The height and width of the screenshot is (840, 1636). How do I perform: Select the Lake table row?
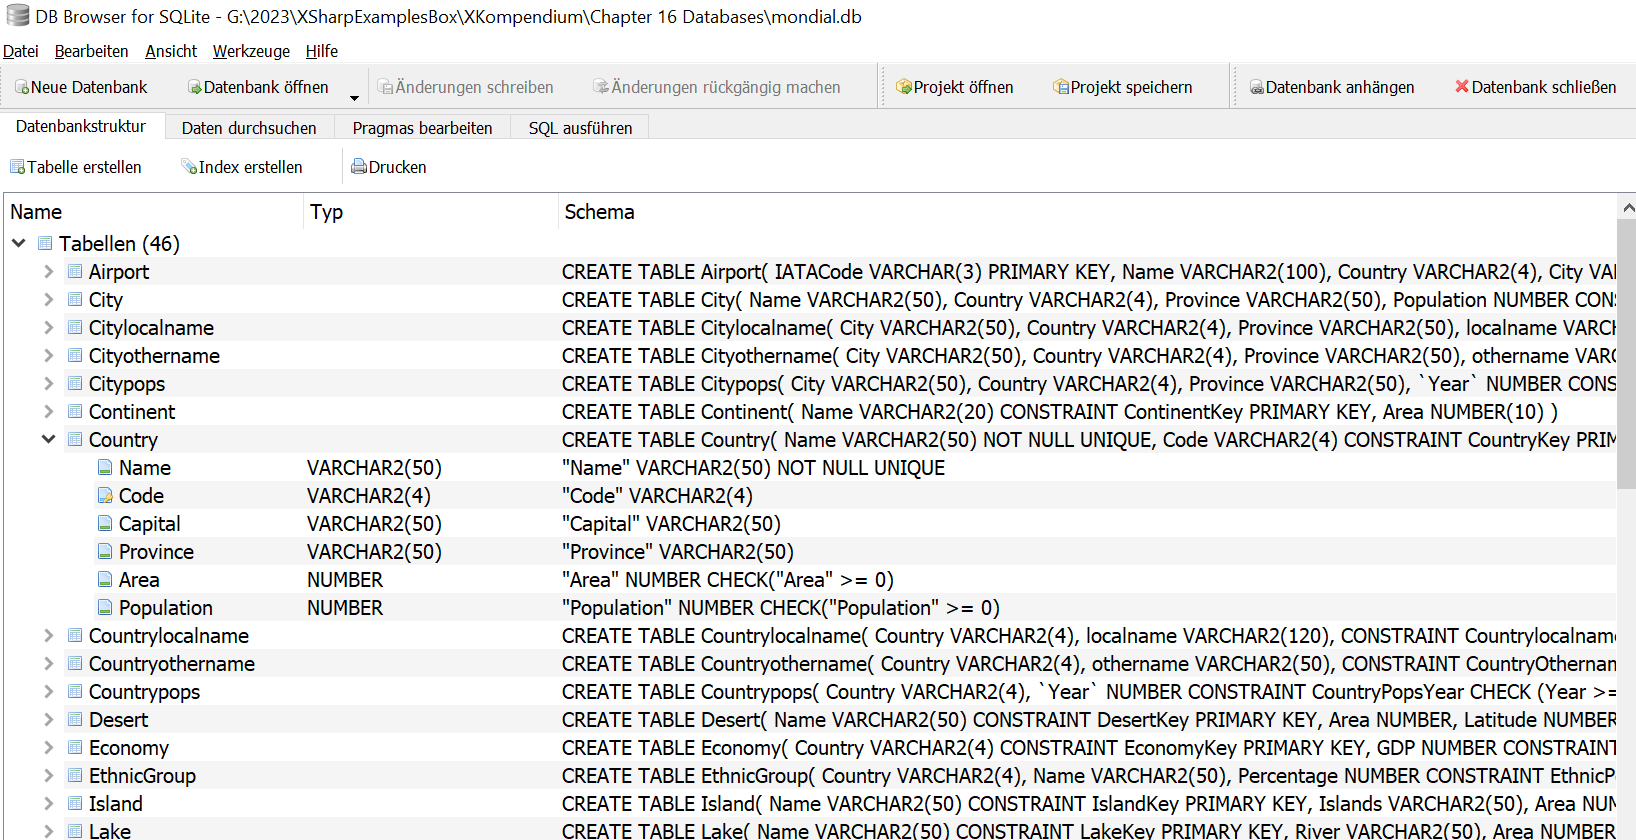pyautogui.click(x=810, y=830)
